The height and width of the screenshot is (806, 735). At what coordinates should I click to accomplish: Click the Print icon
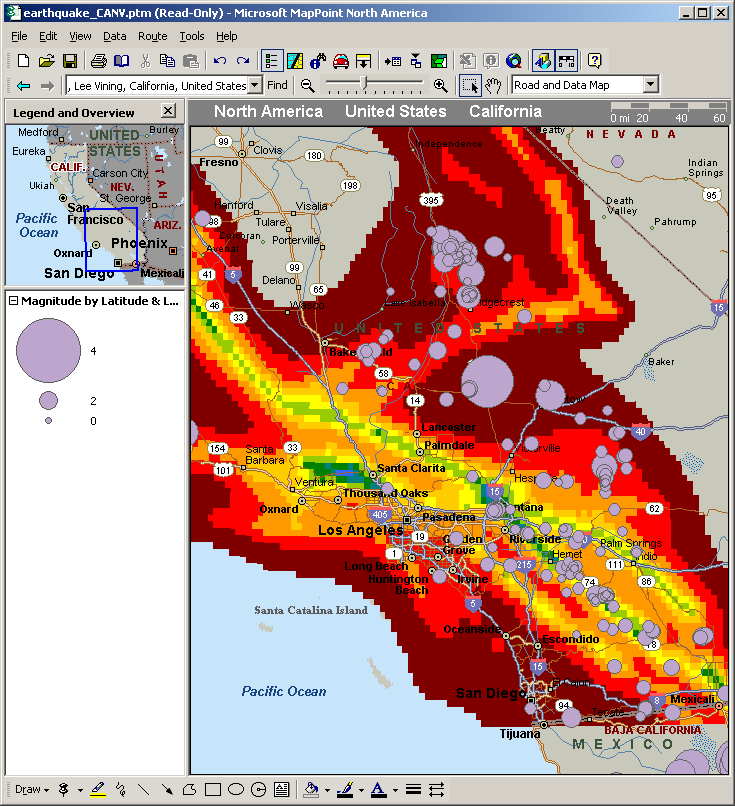(x=99, y=61)
